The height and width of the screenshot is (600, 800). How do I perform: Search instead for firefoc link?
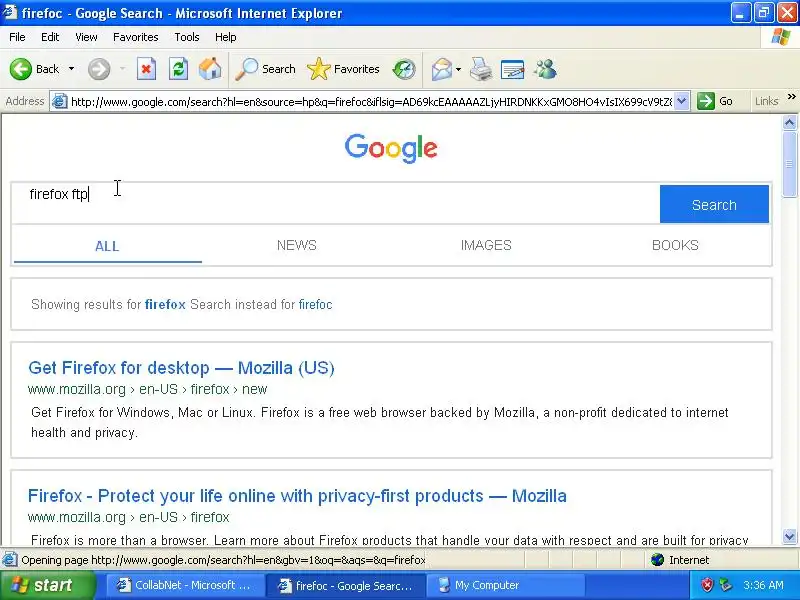point(315,305)
